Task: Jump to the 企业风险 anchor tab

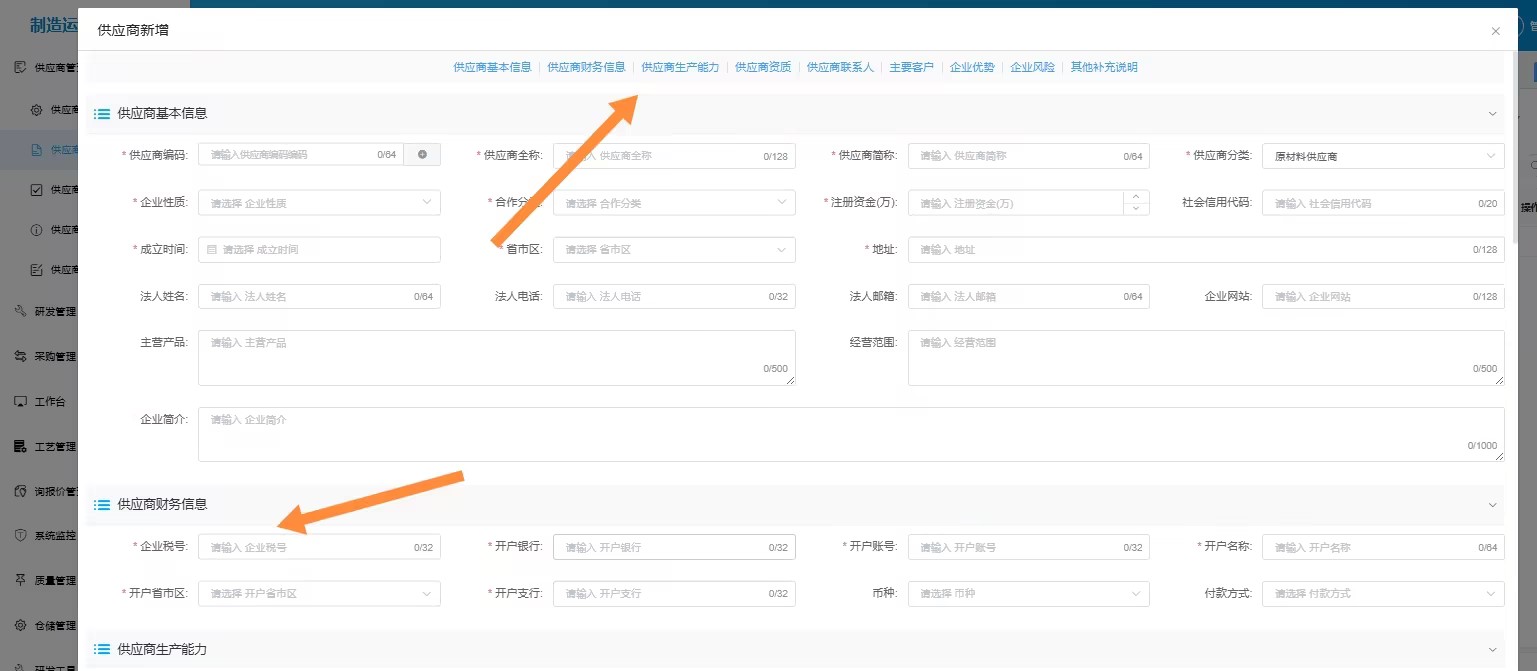Action: 1032,67
